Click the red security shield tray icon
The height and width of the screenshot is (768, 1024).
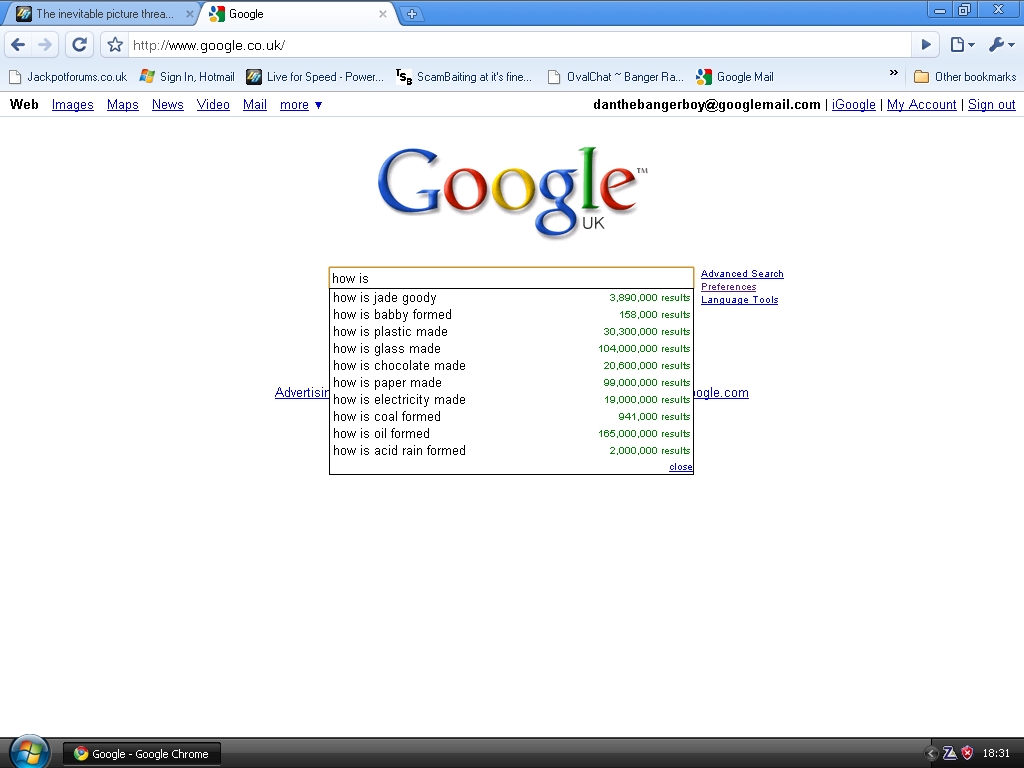pos(967,754)
